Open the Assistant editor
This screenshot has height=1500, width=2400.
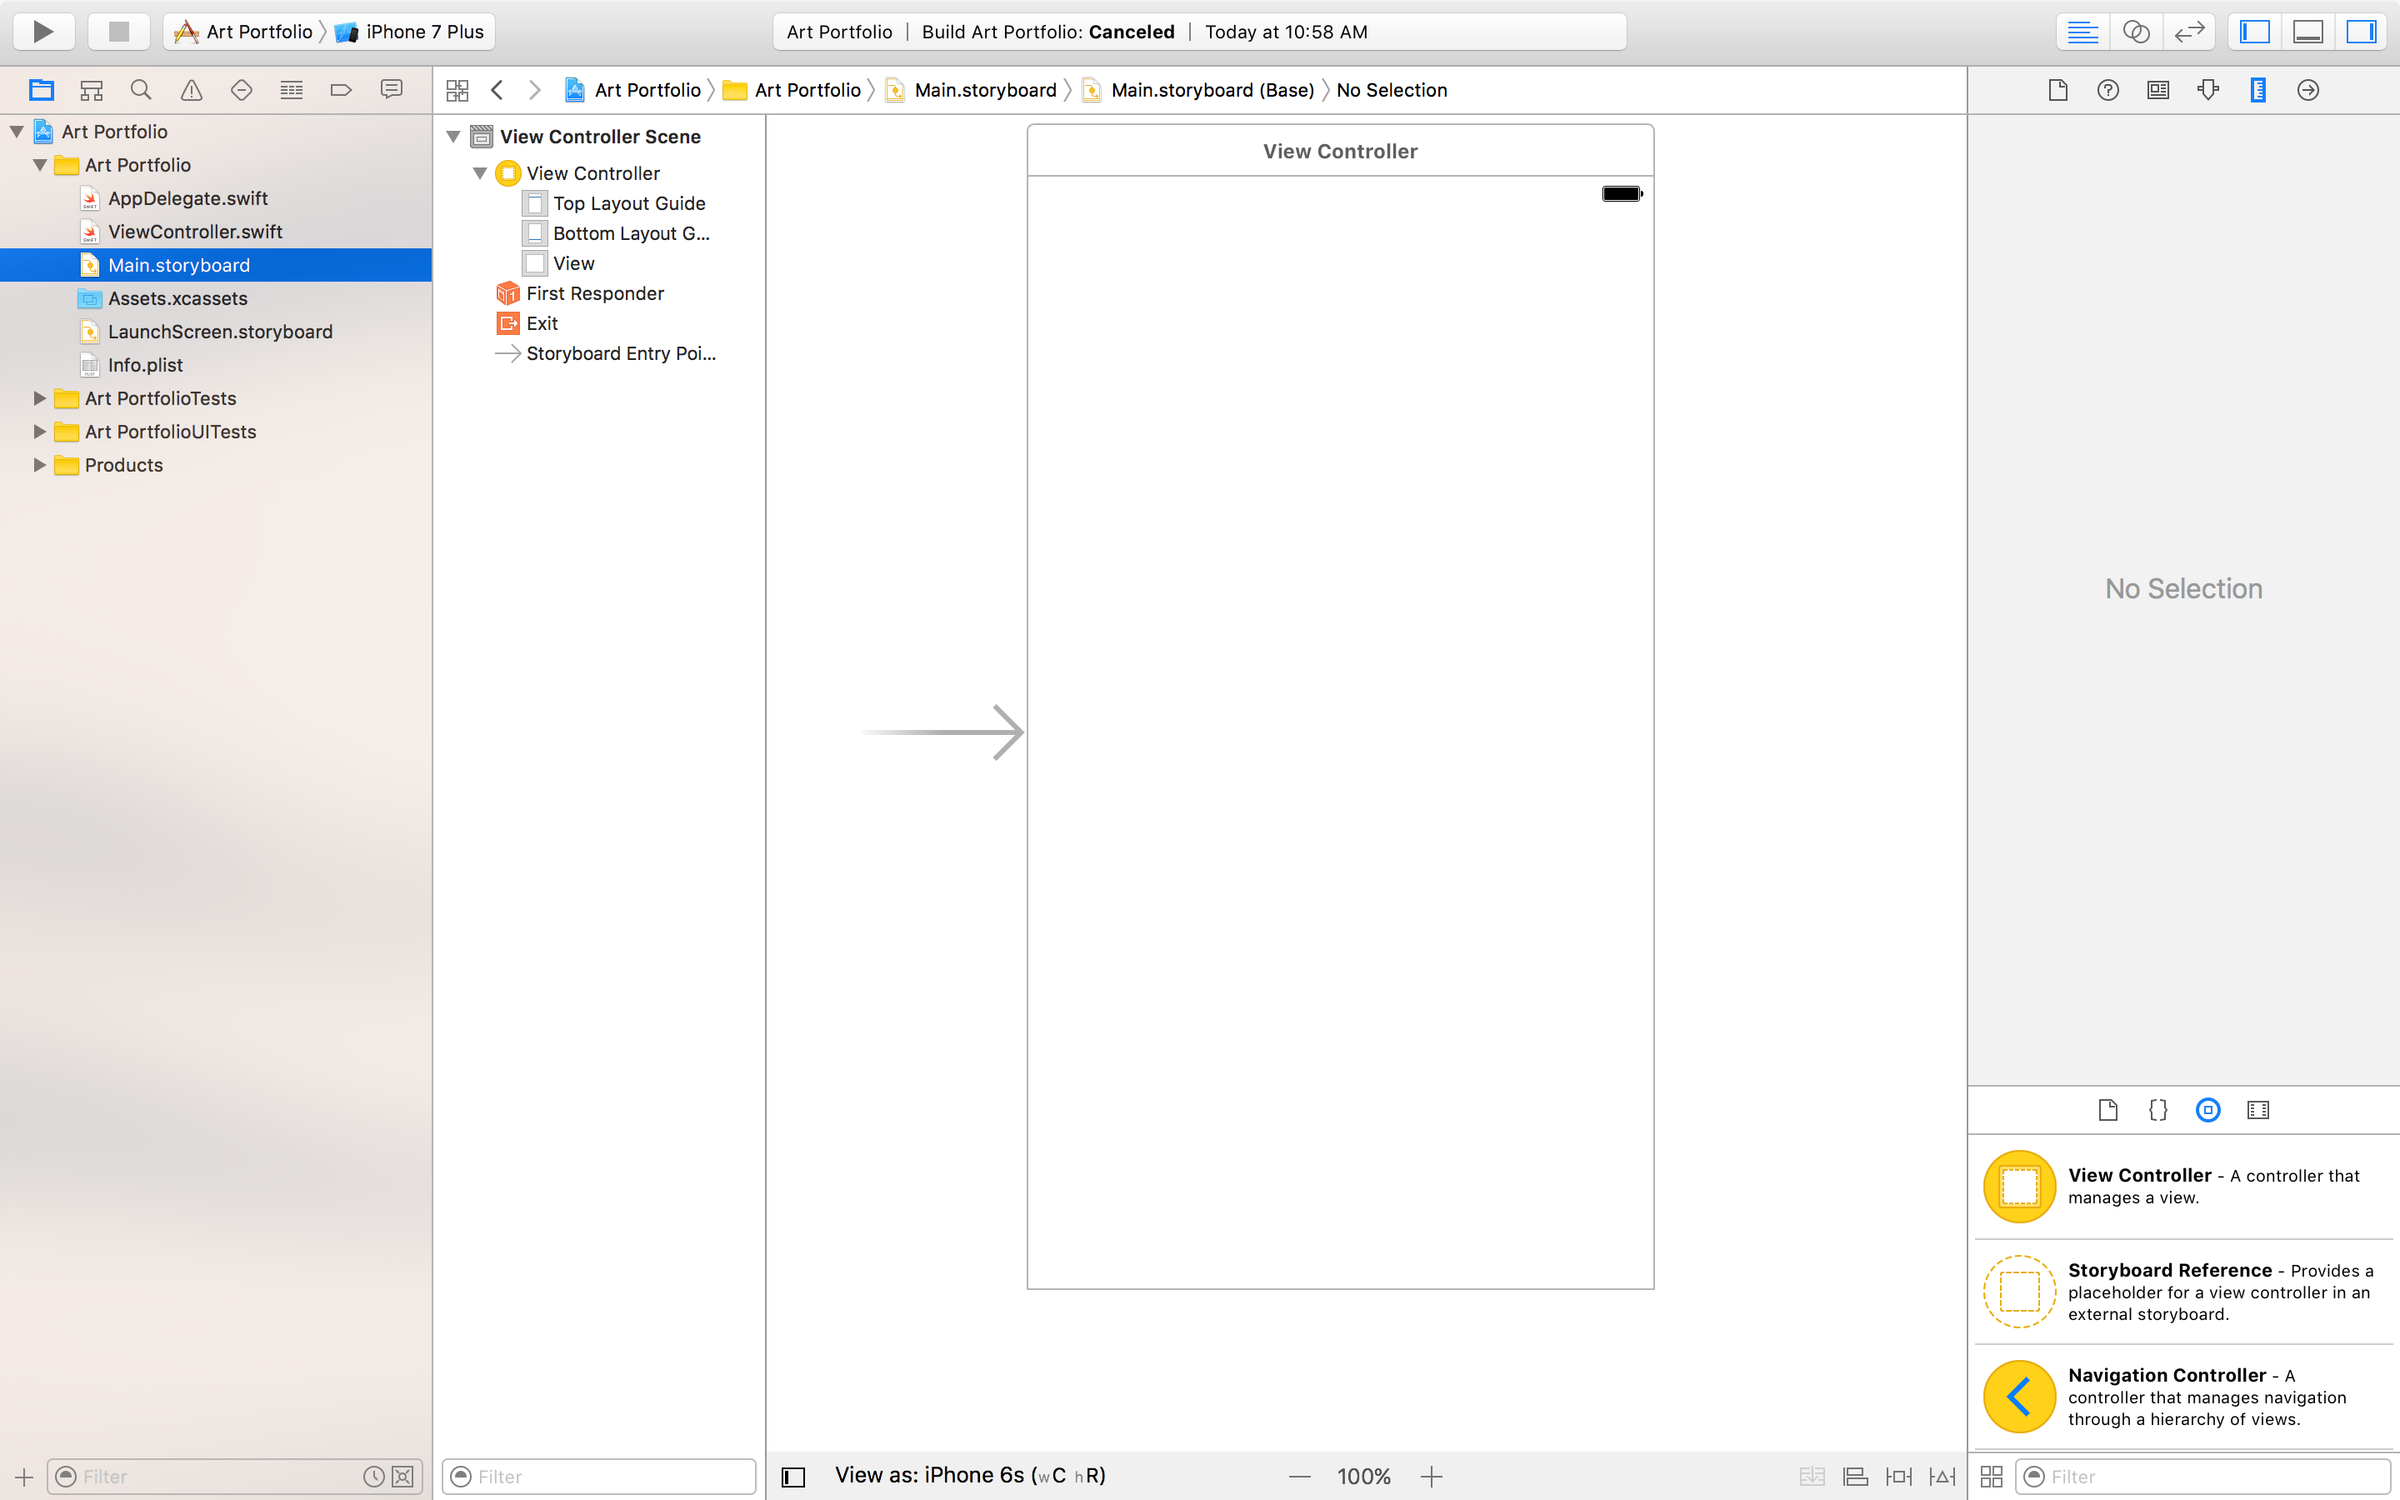(x=2136, y=31)
